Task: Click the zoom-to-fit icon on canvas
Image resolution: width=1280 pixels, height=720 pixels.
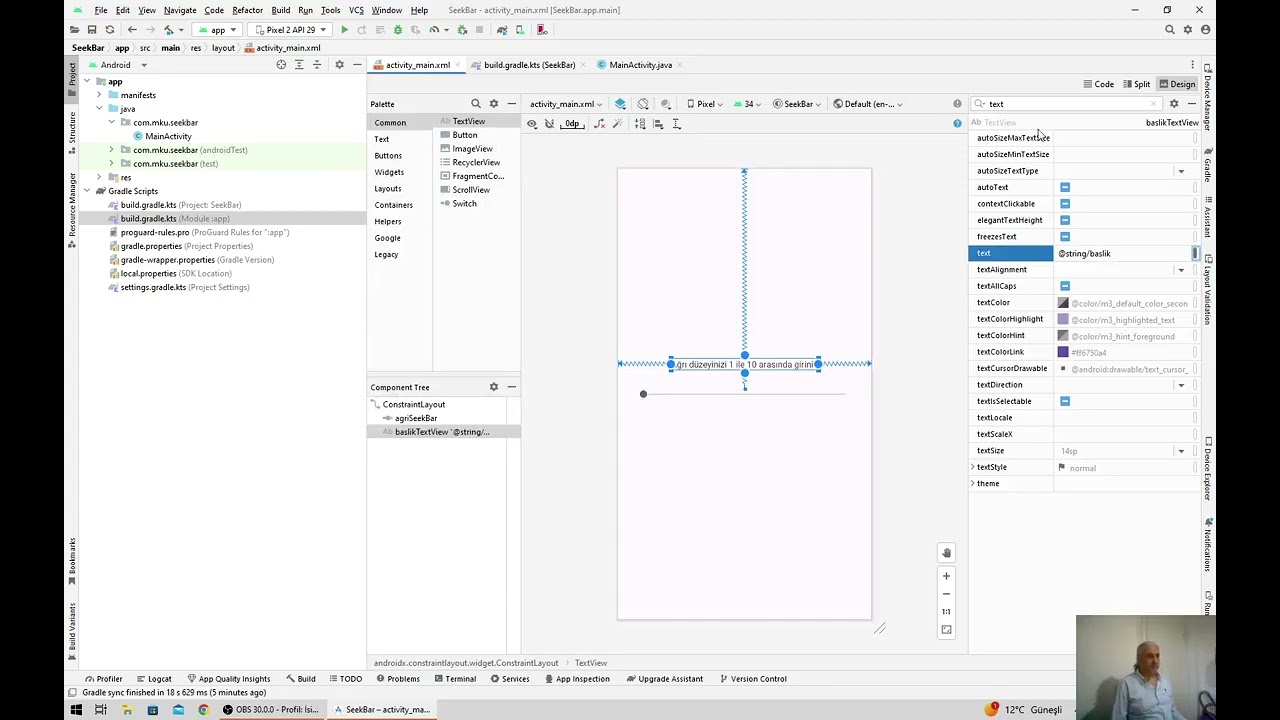Action: coord(946,630)
